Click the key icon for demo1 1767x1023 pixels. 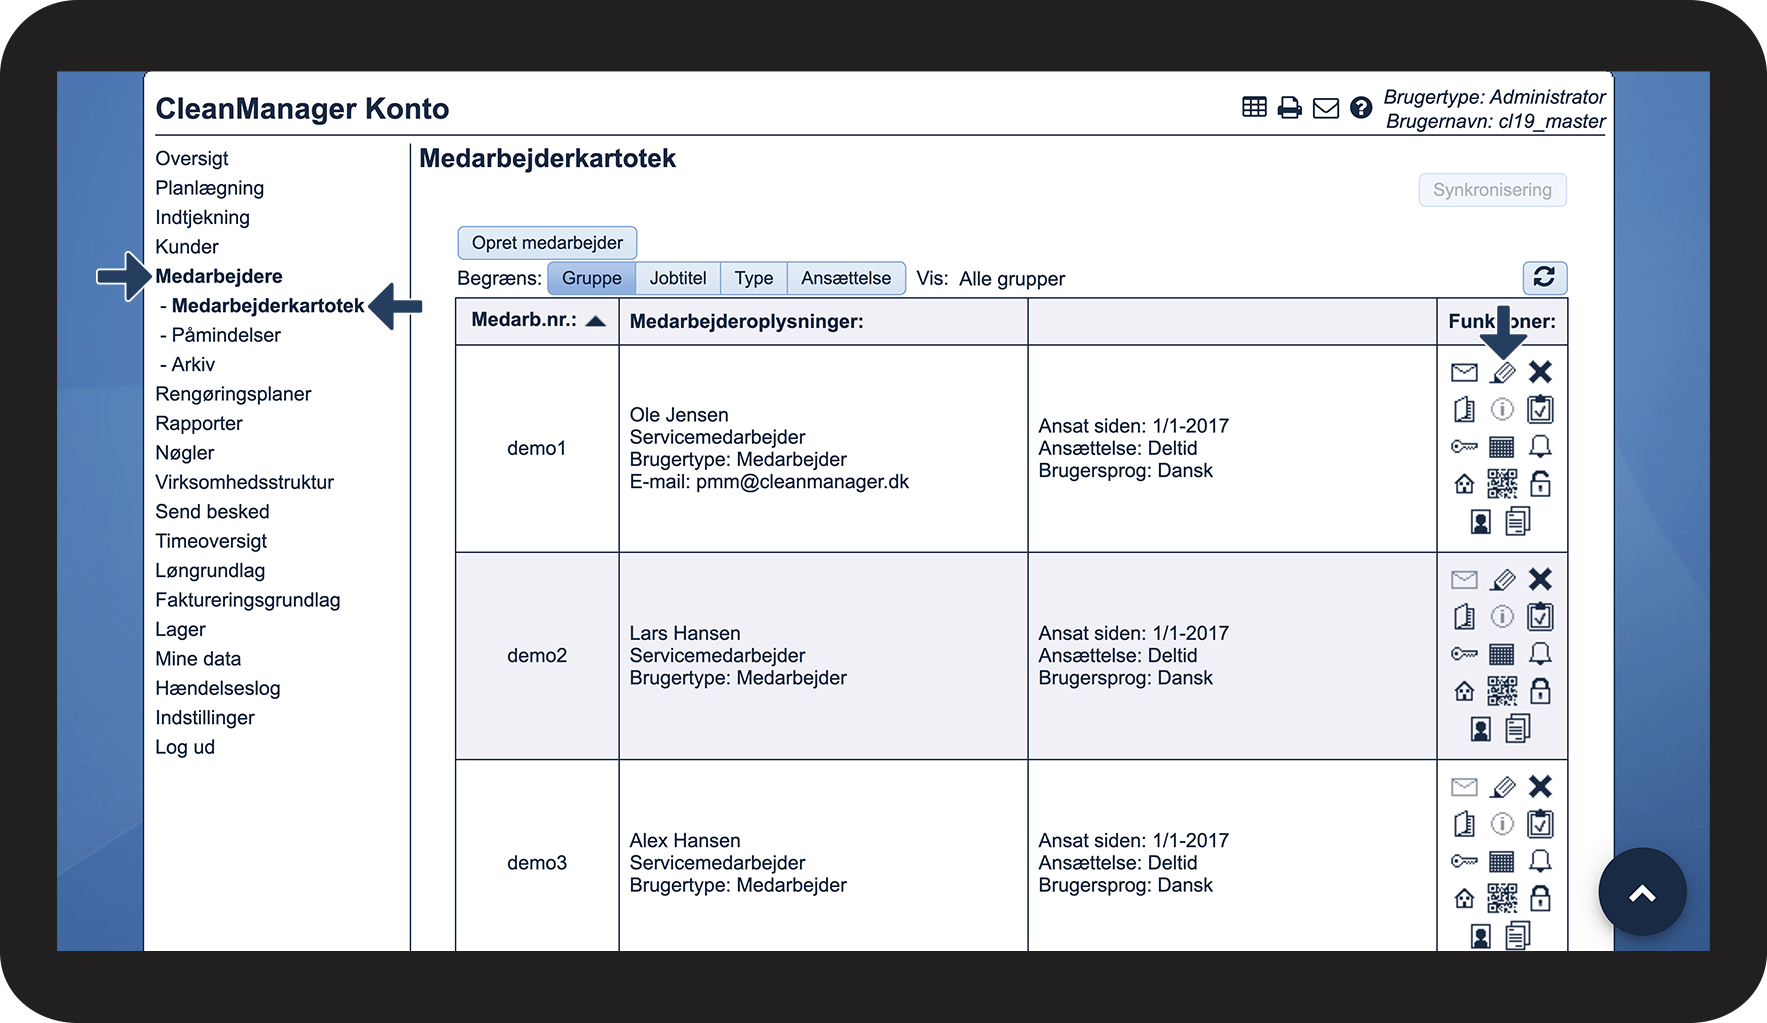tap(1464, 447)
